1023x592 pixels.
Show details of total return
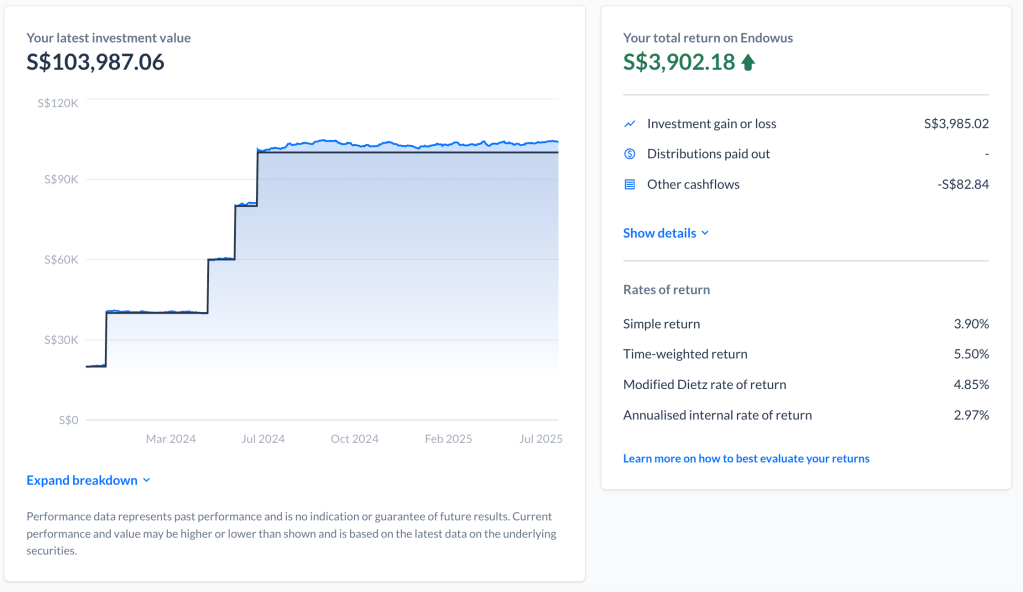point(659,233)
